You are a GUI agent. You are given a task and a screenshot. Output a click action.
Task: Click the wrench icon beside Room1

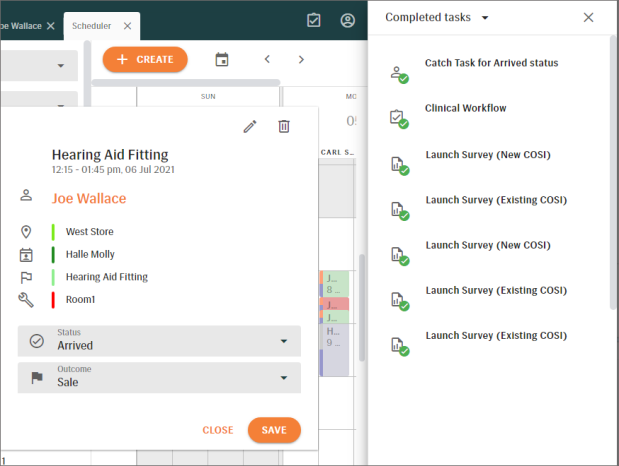(x=26, y=300)
